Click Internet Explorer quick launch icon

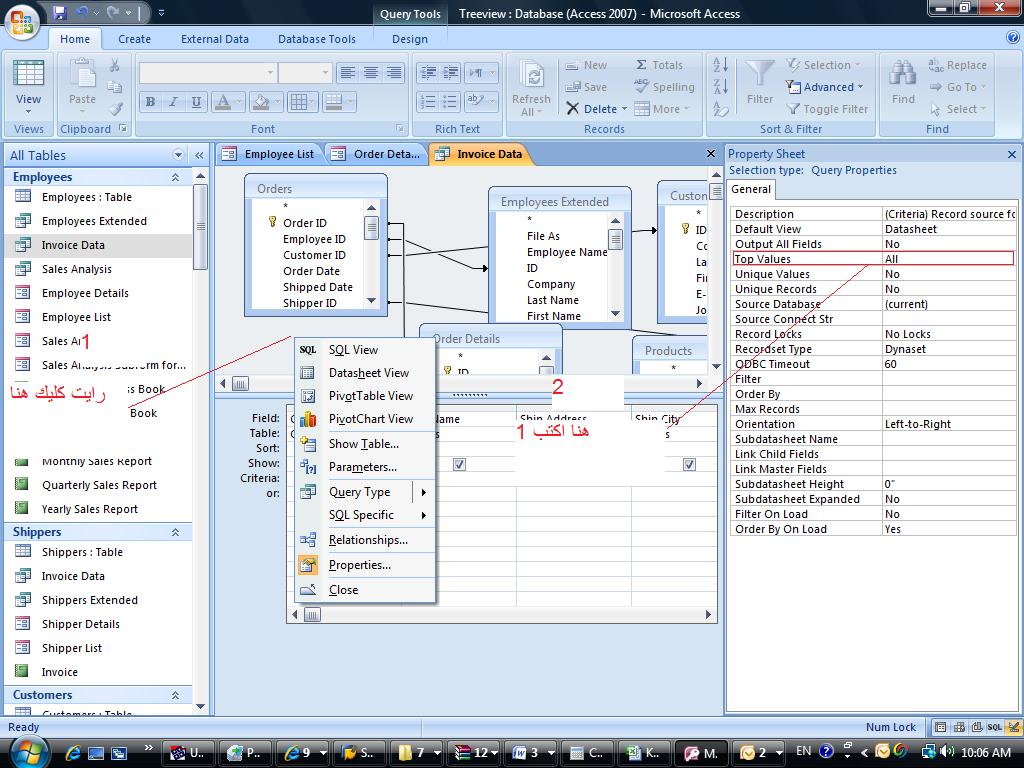click(x=73, y=753)
